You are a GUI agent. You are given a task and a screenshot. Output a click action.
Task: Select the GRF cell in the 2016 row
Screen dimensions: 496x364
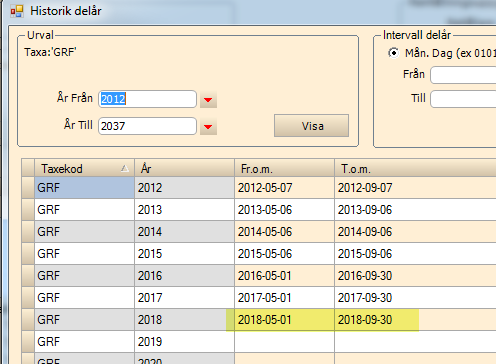(x=84, y=276)
